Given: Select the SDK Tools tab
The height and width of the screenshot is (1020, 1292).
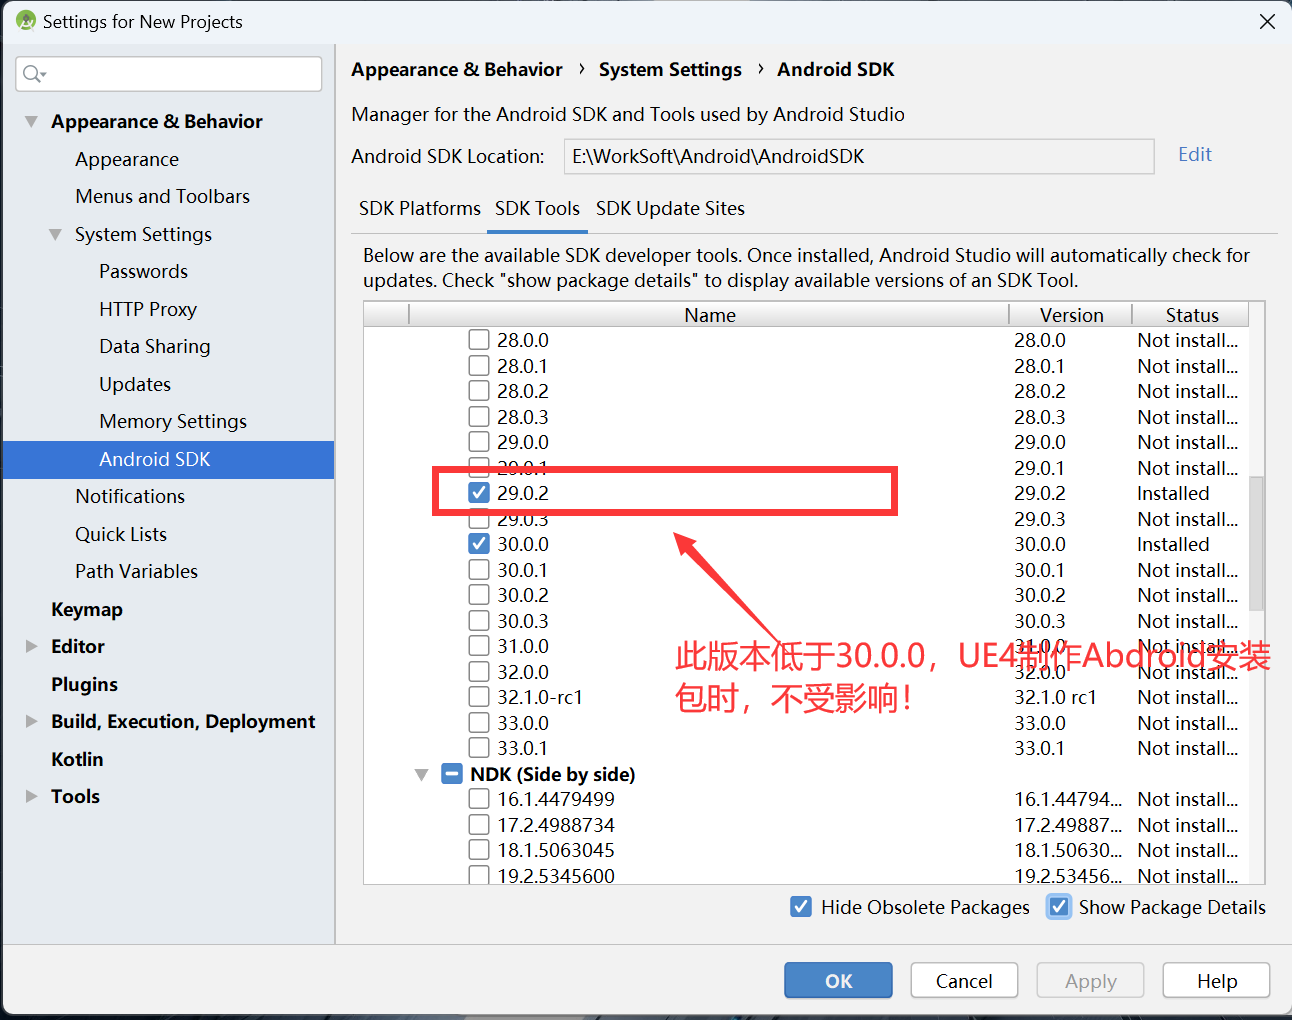Looking at the screenshot, I should pos(537,209).
